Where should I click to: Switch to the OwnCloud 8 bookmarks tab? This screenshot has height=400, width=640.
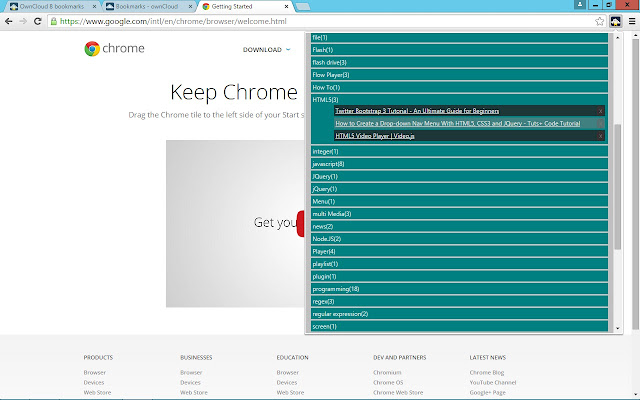click(51, 7)
